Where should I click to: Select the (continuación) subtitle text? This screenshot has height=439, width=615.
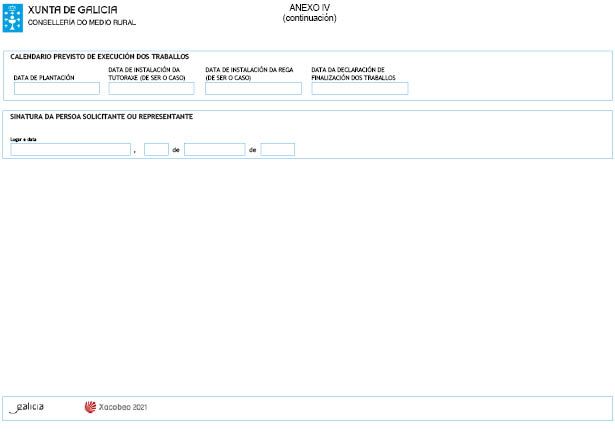click(x=309, y=18)
